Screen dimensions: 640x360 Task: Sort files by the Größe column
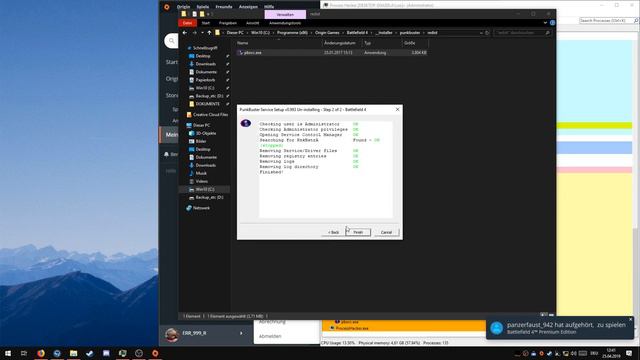pyautogui.click(x=410, y=43)
